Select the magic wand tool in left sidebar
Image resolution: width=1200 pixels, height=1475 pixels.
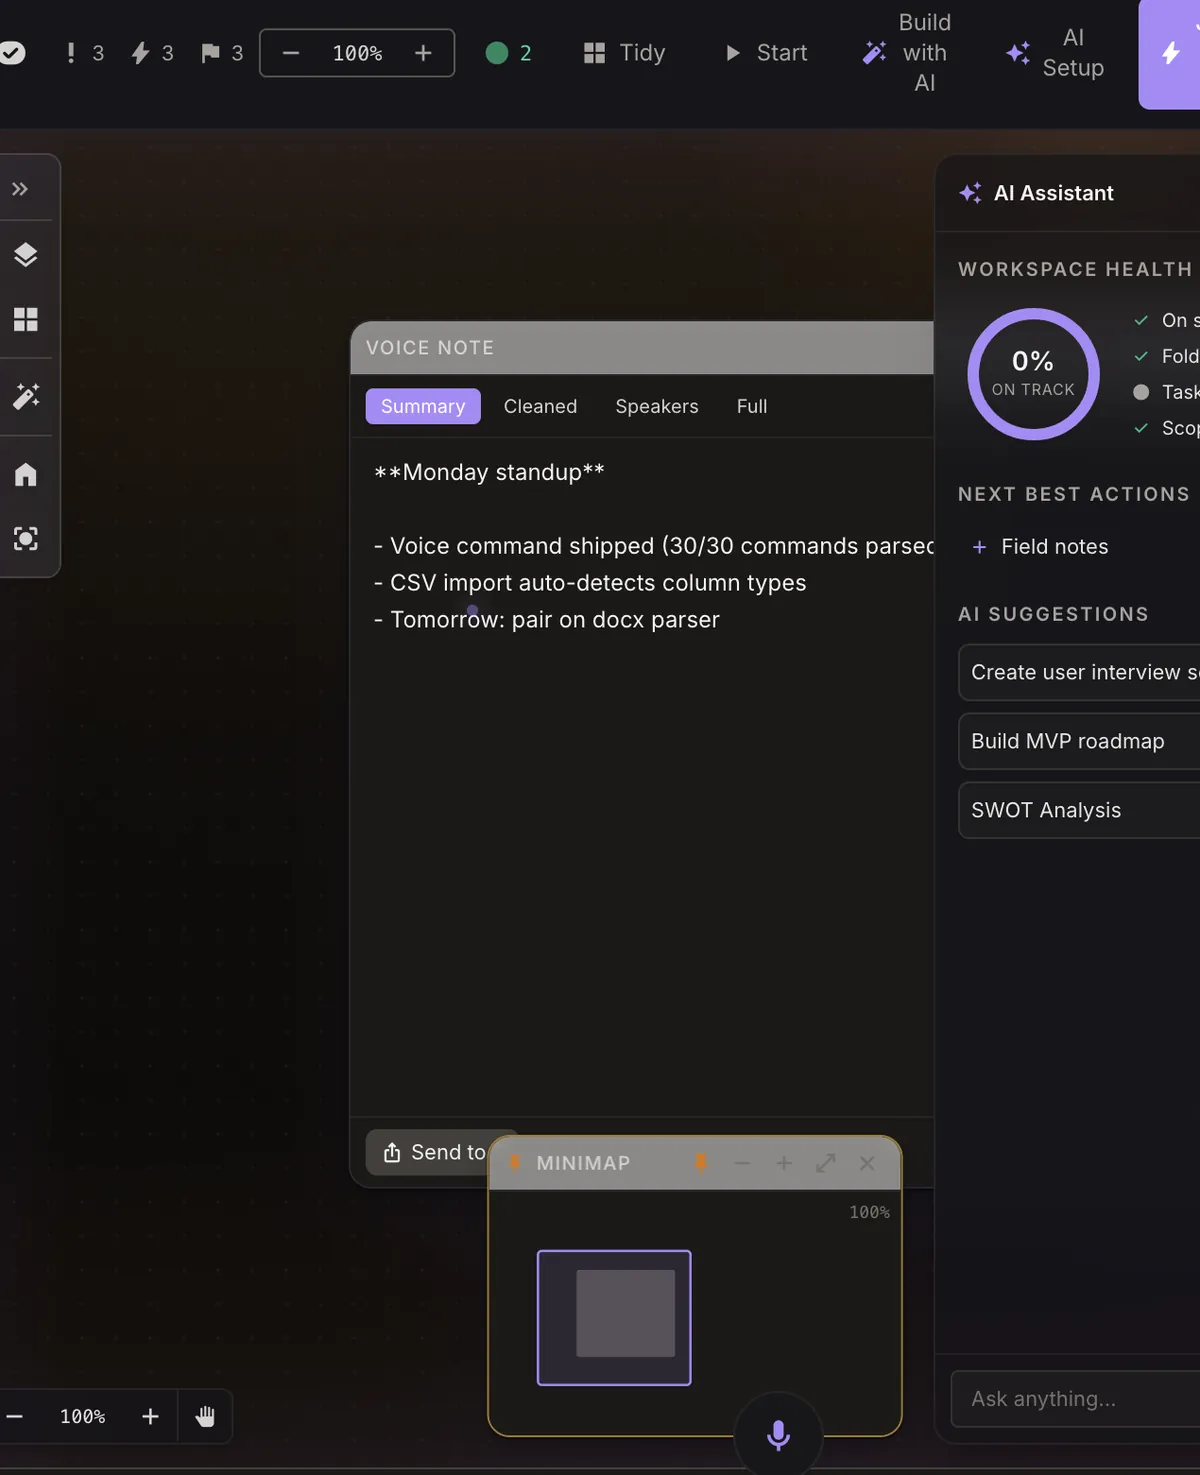pyautogui.click(x=26, y=396)
